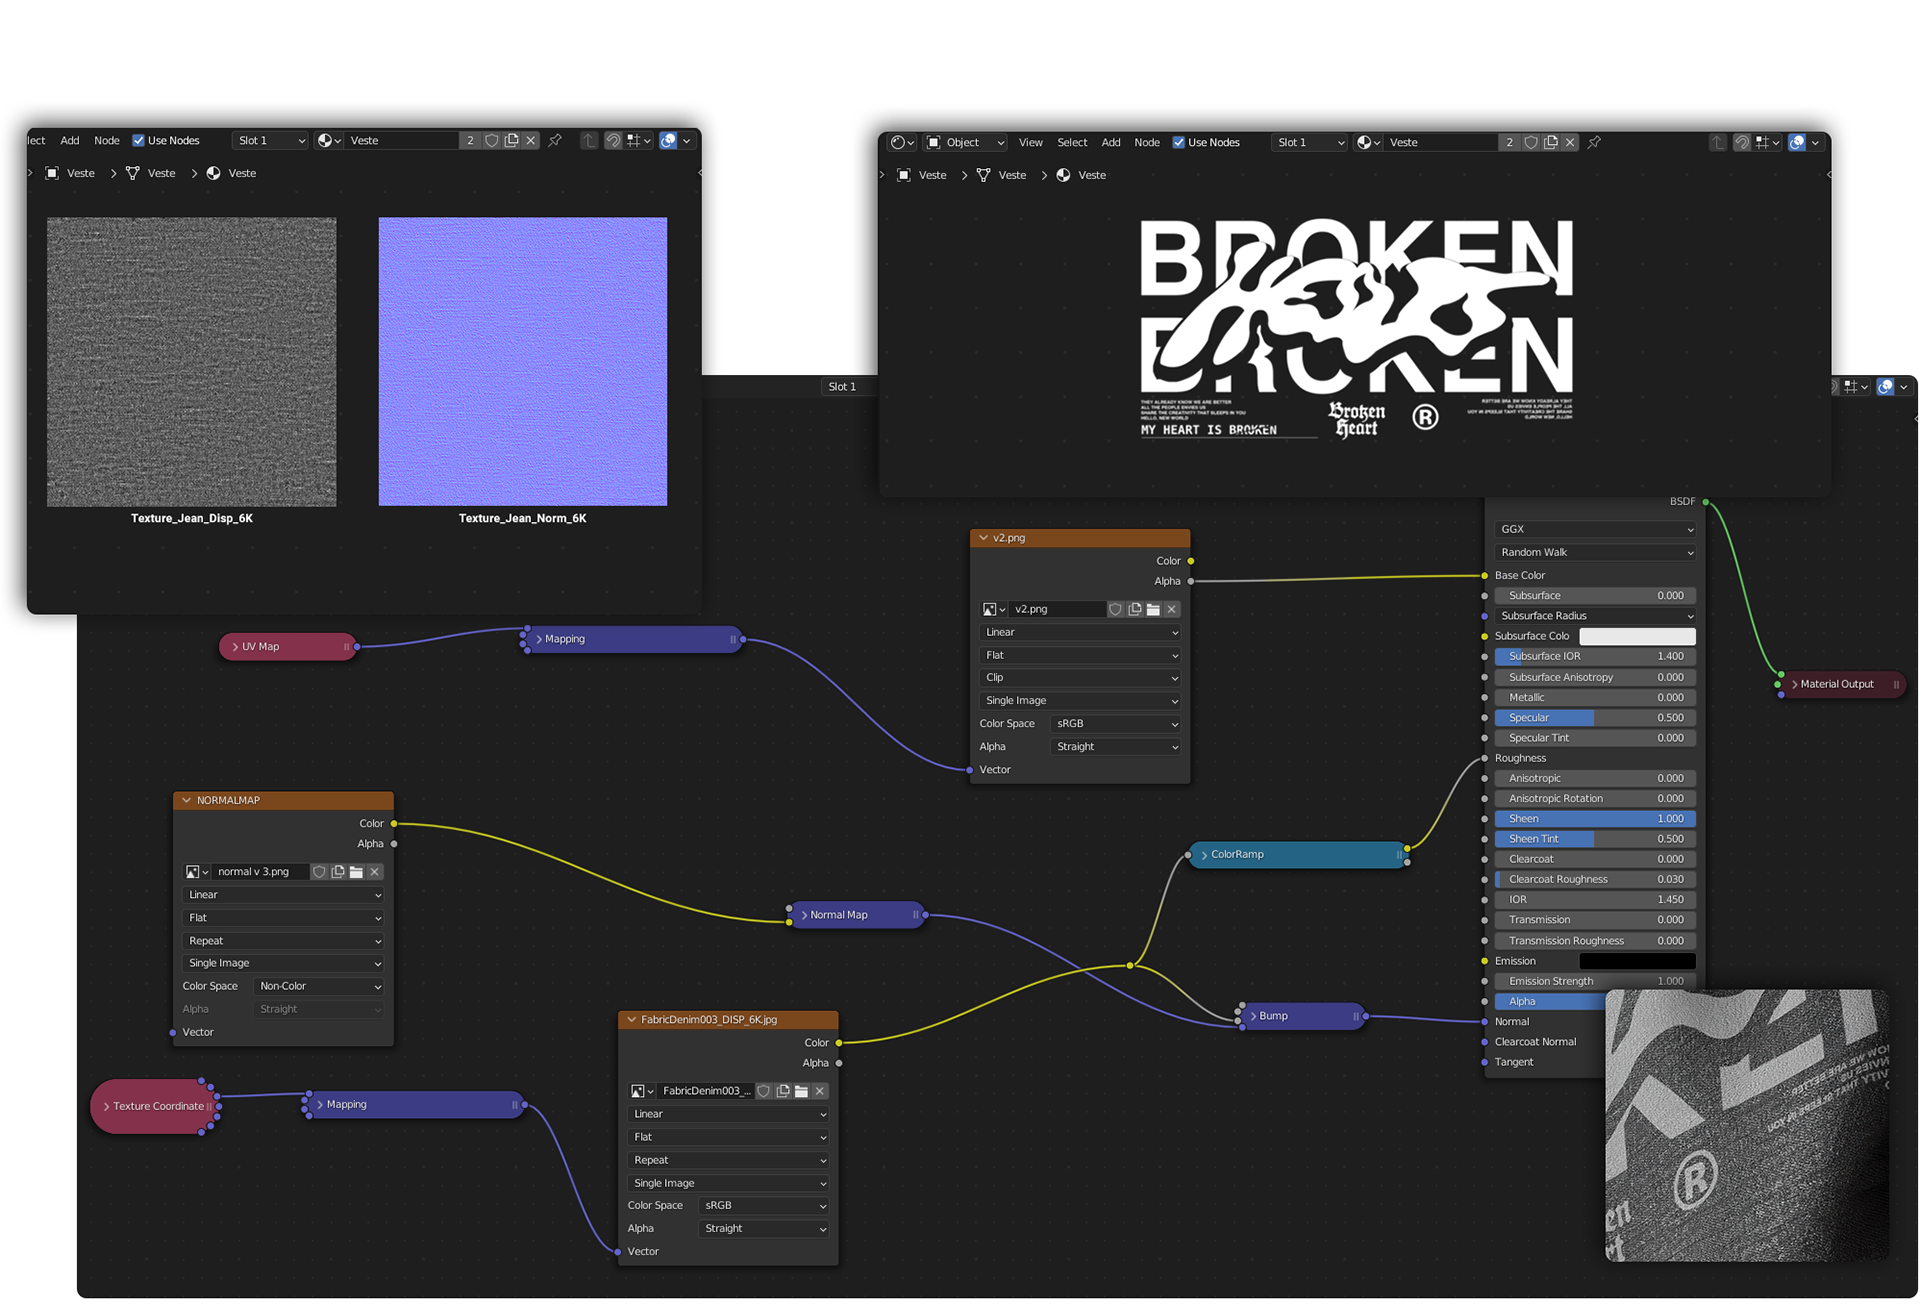Collapse FabricDenim003_DISP_6K.jpg node header

(631, 1020)
